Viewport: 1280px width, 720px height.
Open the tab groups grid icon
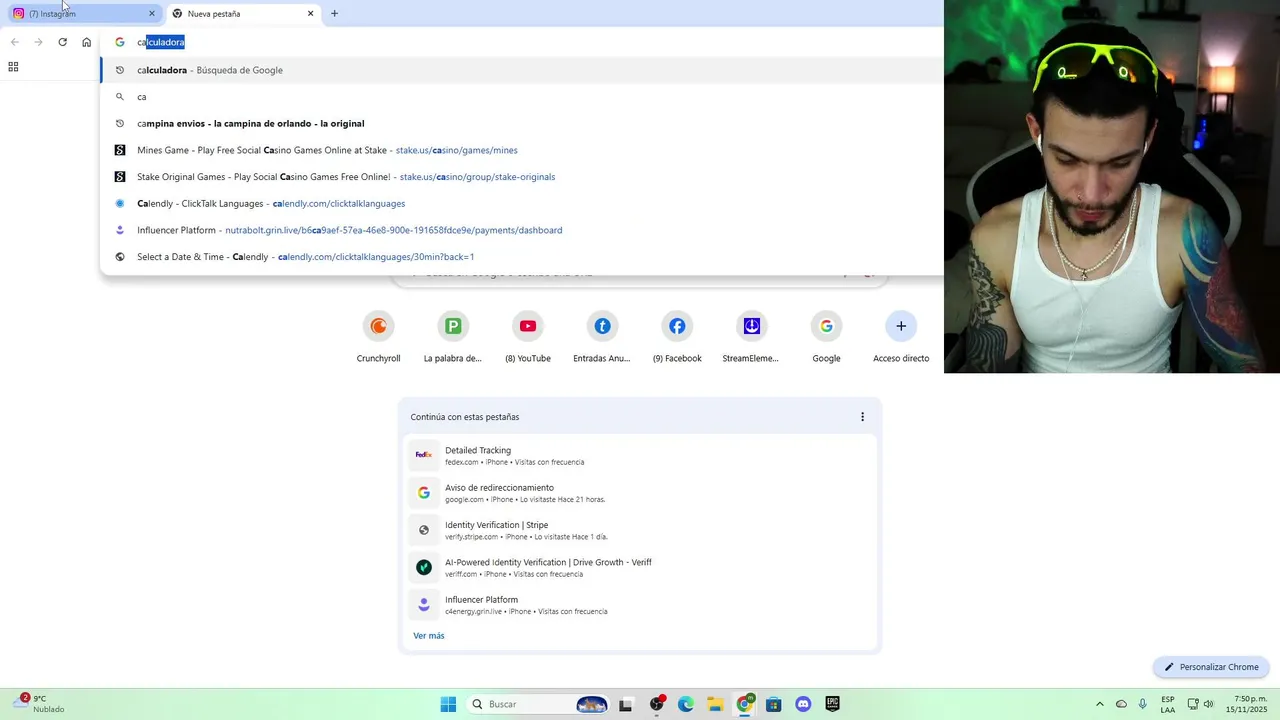(x=13, y=67)
